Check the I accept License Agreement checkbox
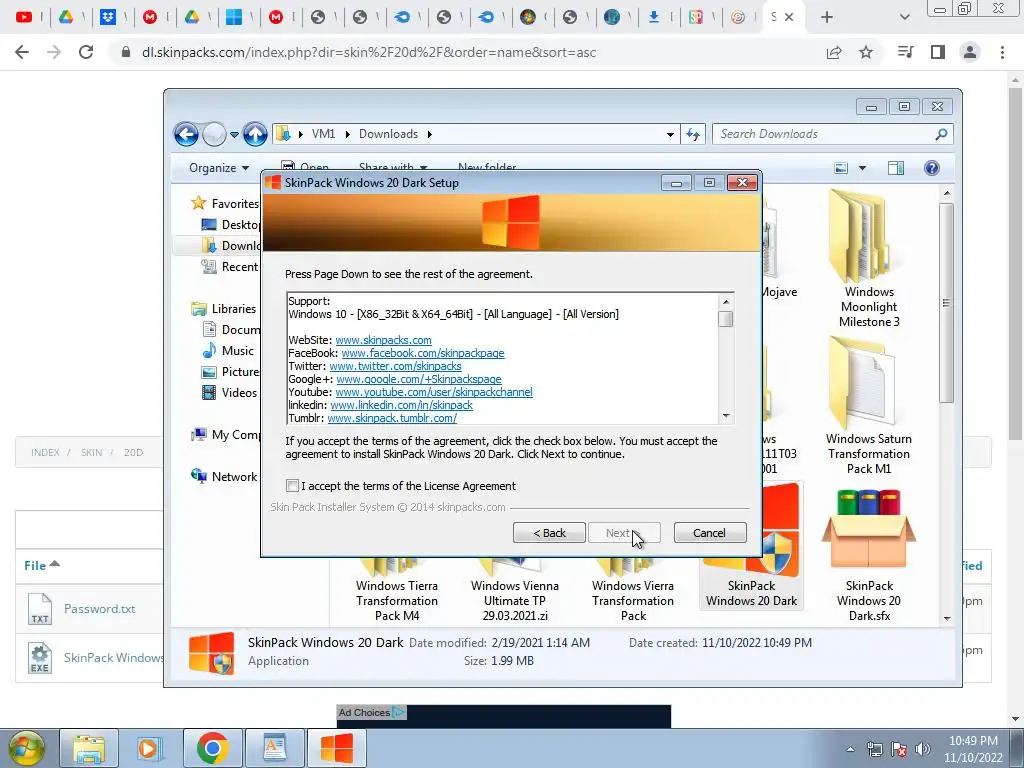 point(293,485)
